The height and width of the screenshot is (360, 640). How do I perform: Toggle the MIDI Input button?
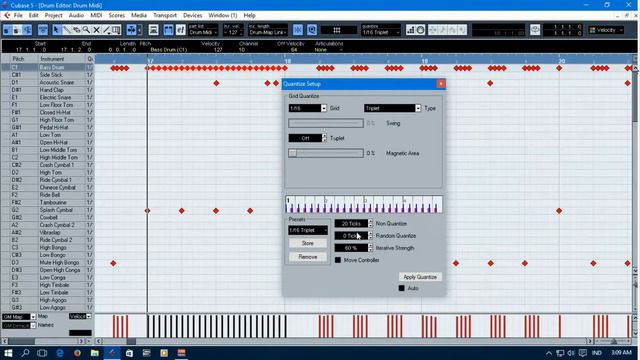pyautogui.click(x=420, y=30)
